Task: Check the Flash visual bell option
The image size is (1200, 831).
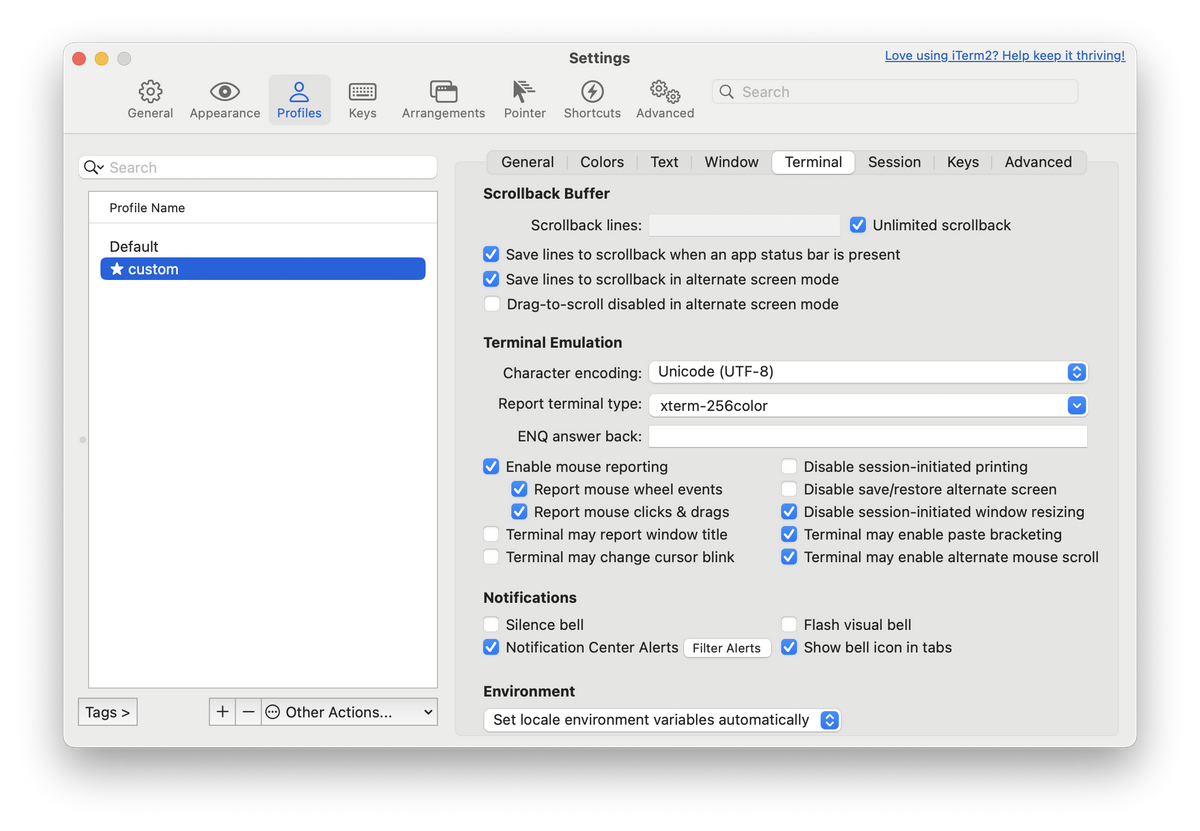Action: click(x=789, y=624)
